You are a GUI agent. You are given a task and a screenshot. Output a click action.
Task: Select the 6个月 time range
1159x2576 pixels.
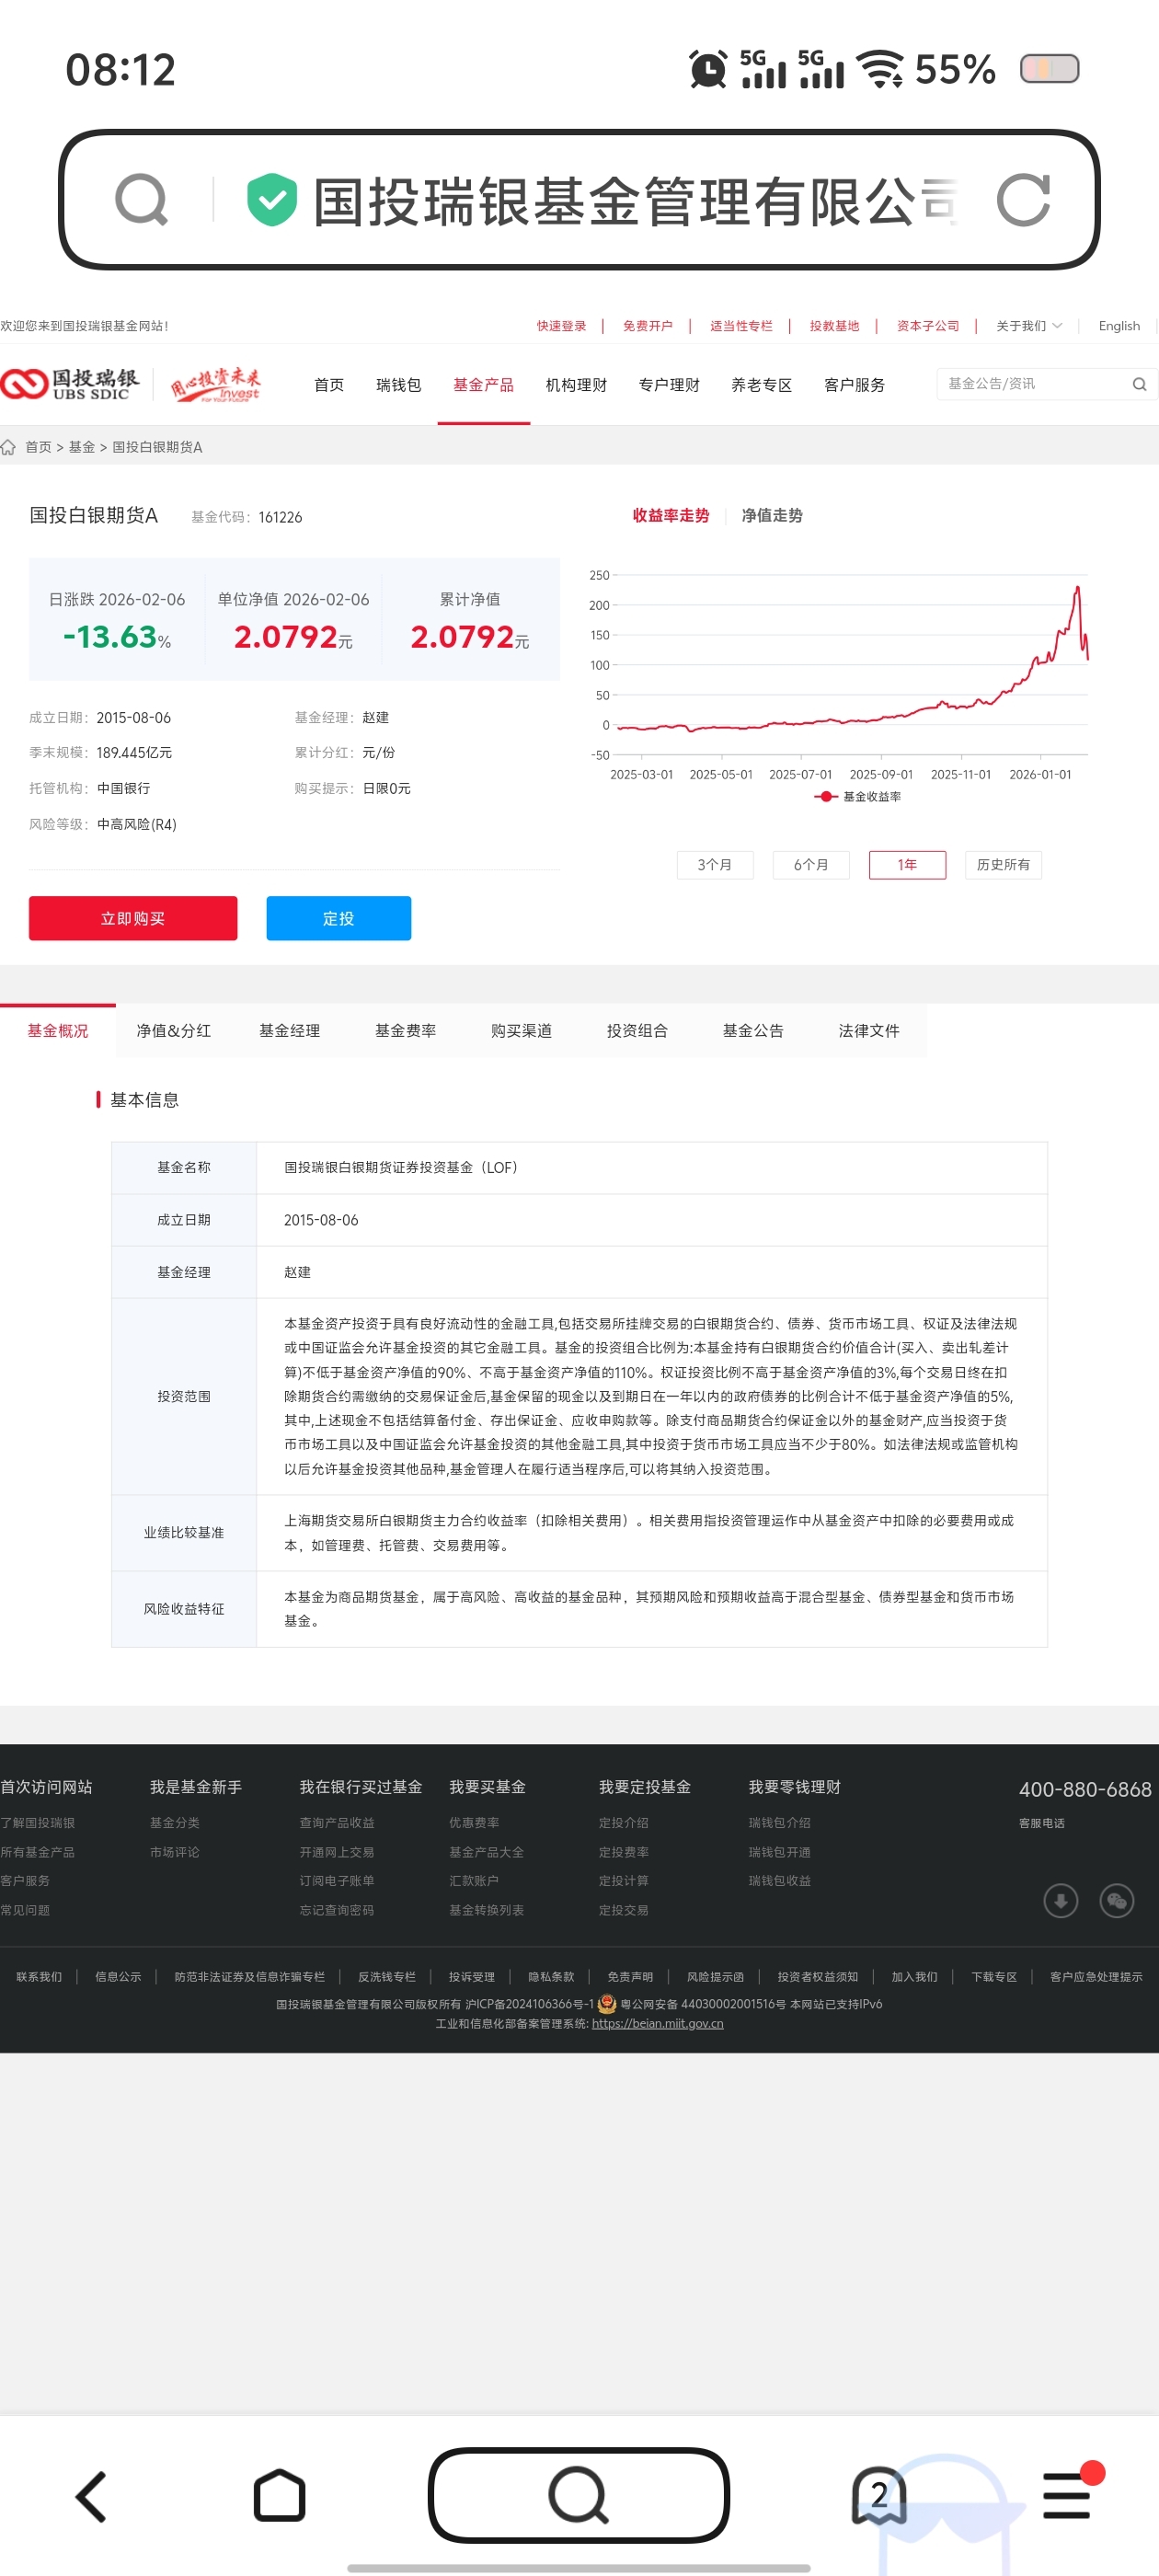pos(811,865)
